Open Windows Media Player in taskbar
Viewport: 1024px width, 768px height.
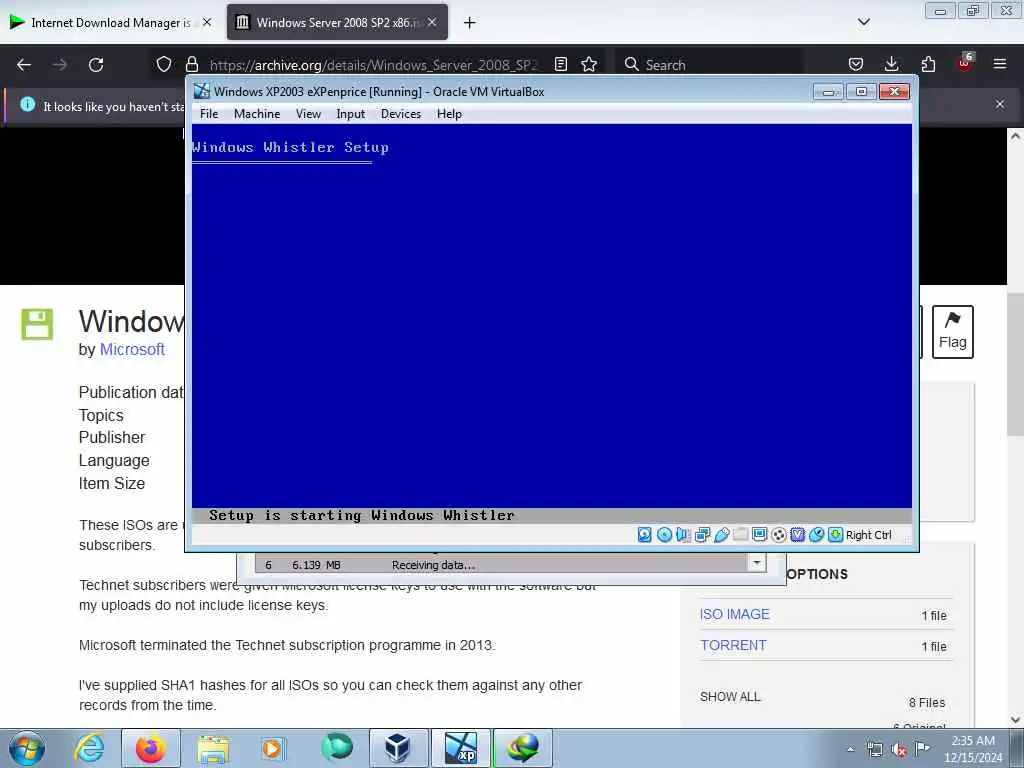(x=272, y=748)
